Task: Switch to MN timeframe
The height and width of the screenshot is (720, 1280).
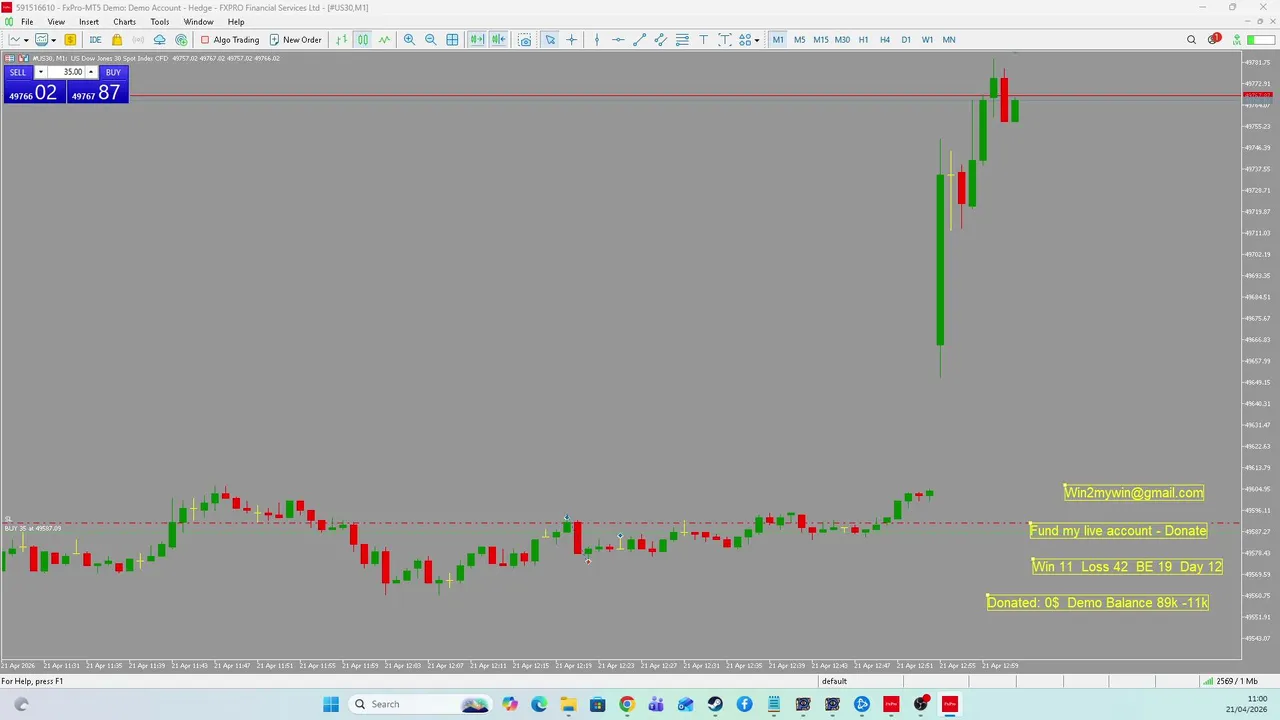Action: coord(949,40)
